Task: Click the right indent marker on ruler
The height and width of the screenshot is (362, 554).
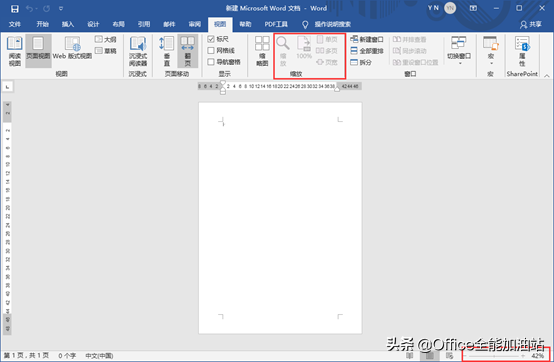Action: pos(337,89)
